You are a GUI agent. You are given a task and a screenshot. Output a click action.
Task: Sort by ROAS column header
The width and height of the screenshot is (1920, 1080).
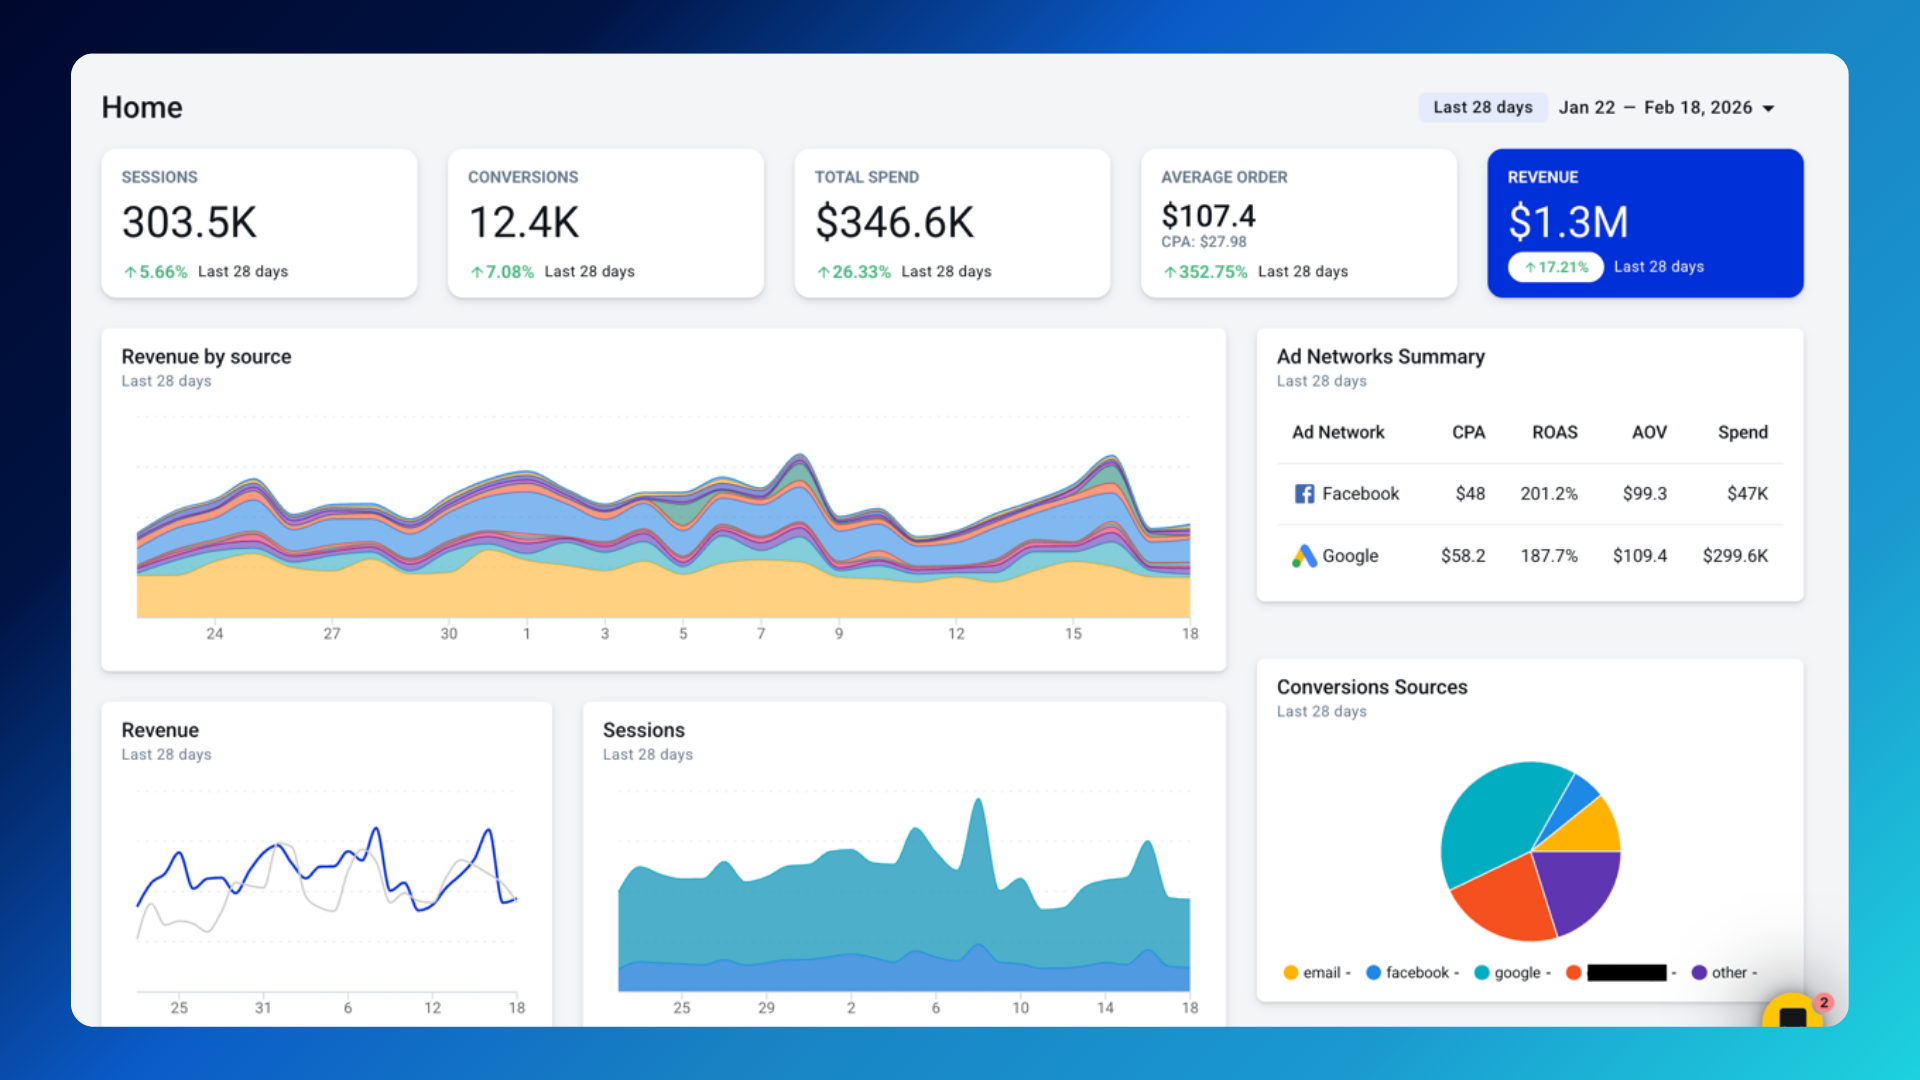1554,432
